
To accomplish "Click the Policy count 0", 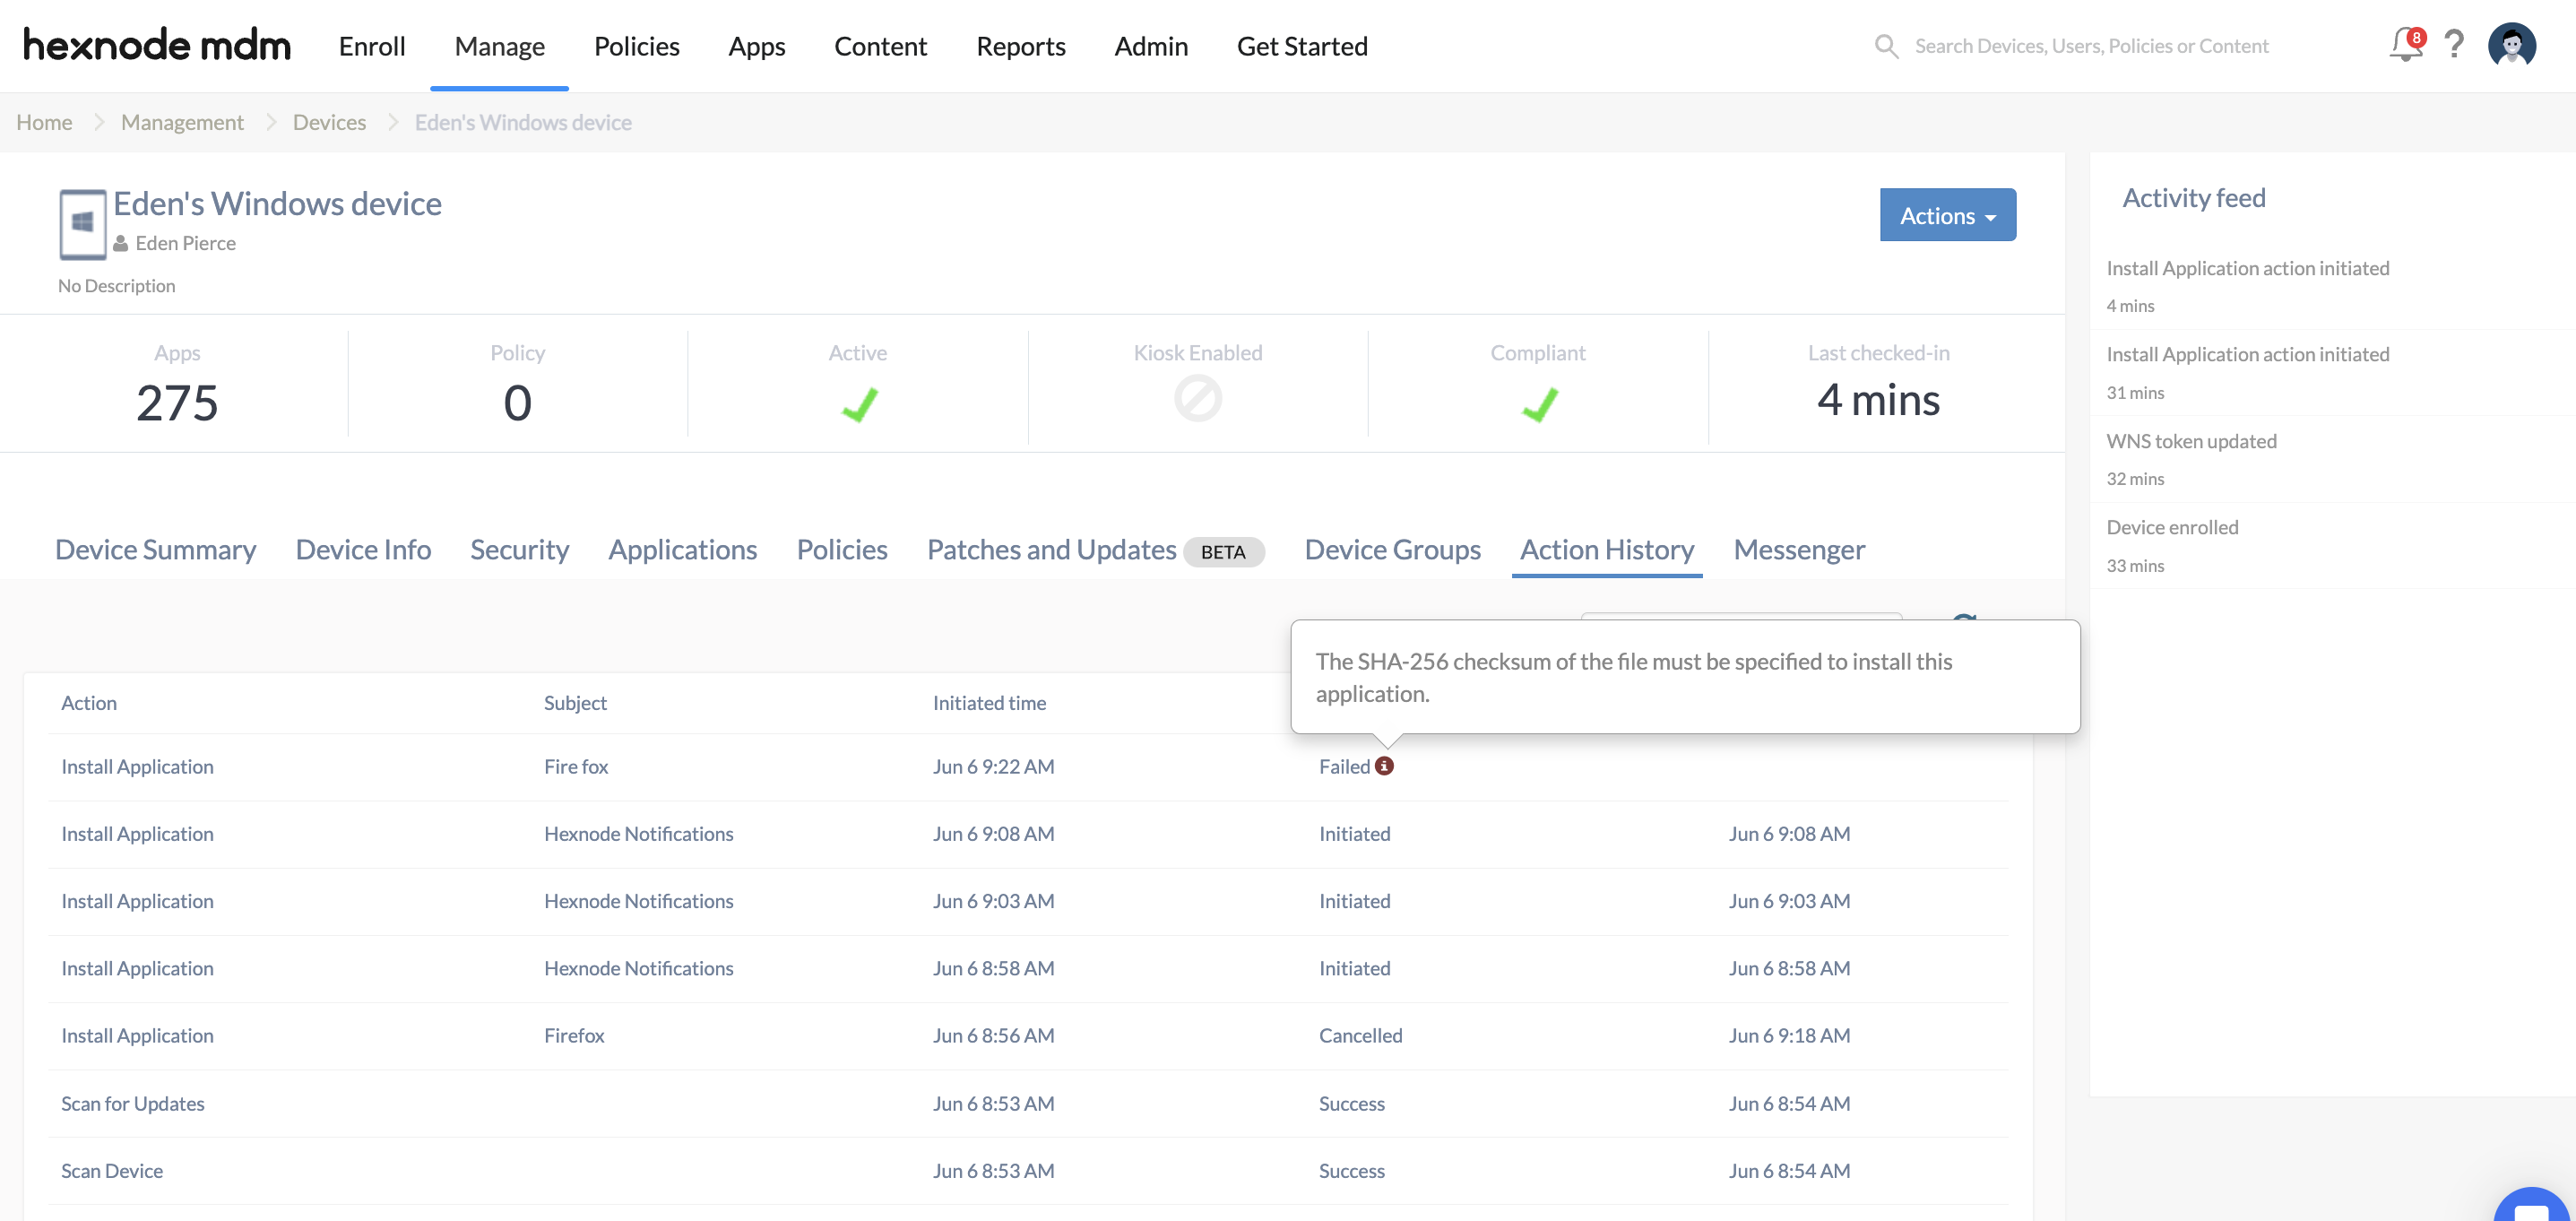I will pyautogui.click(x=517, y=403).
